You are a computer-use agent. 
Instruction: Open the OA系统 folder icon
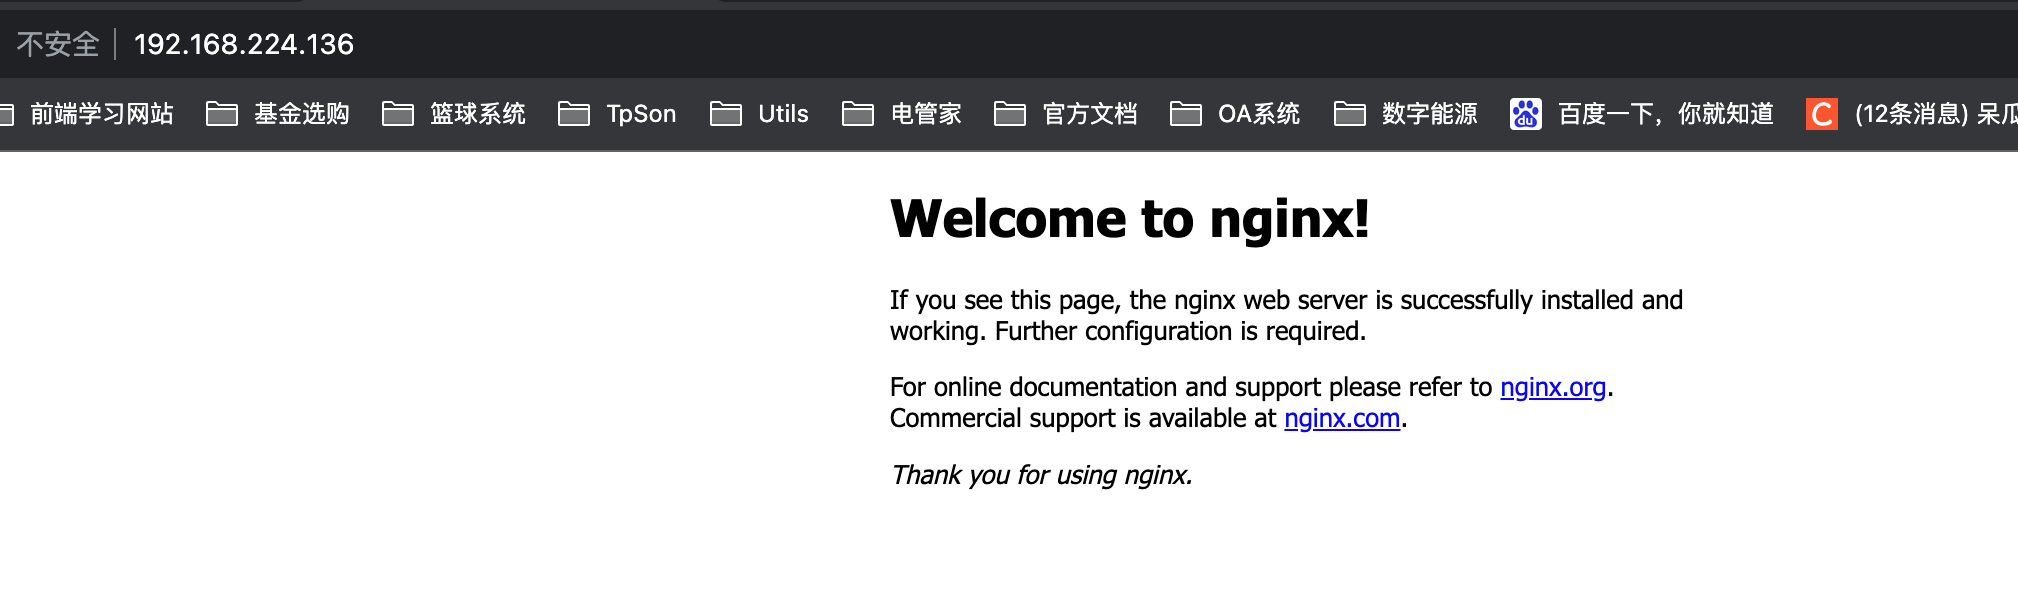[x=1186, y=114]
